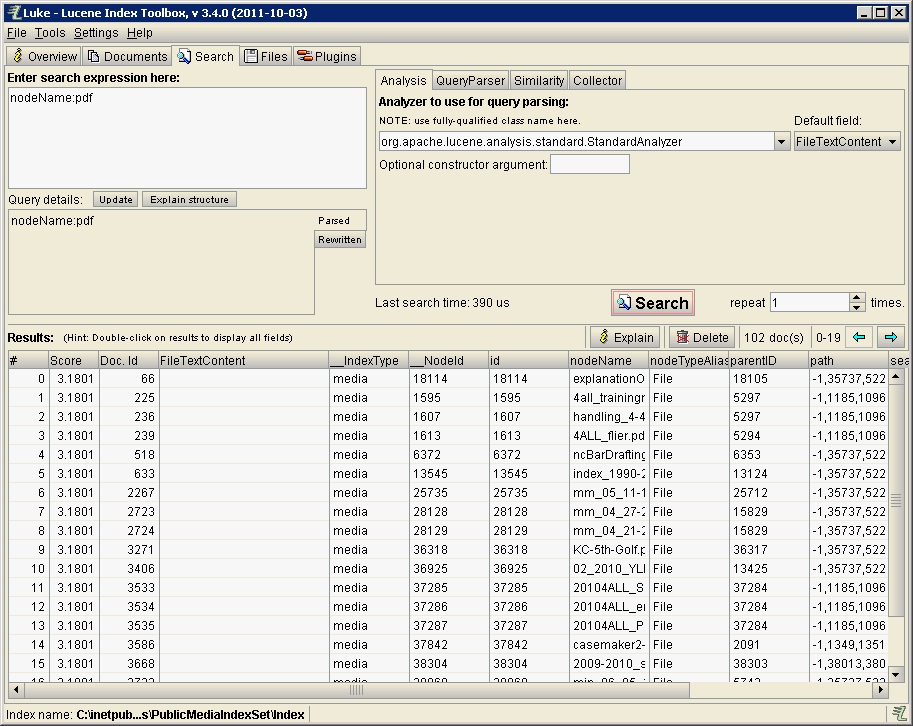This screenshot has width=913, height=726.
Task: Click the vertical scrollbar thumb of results
Action: pos(896,499)
